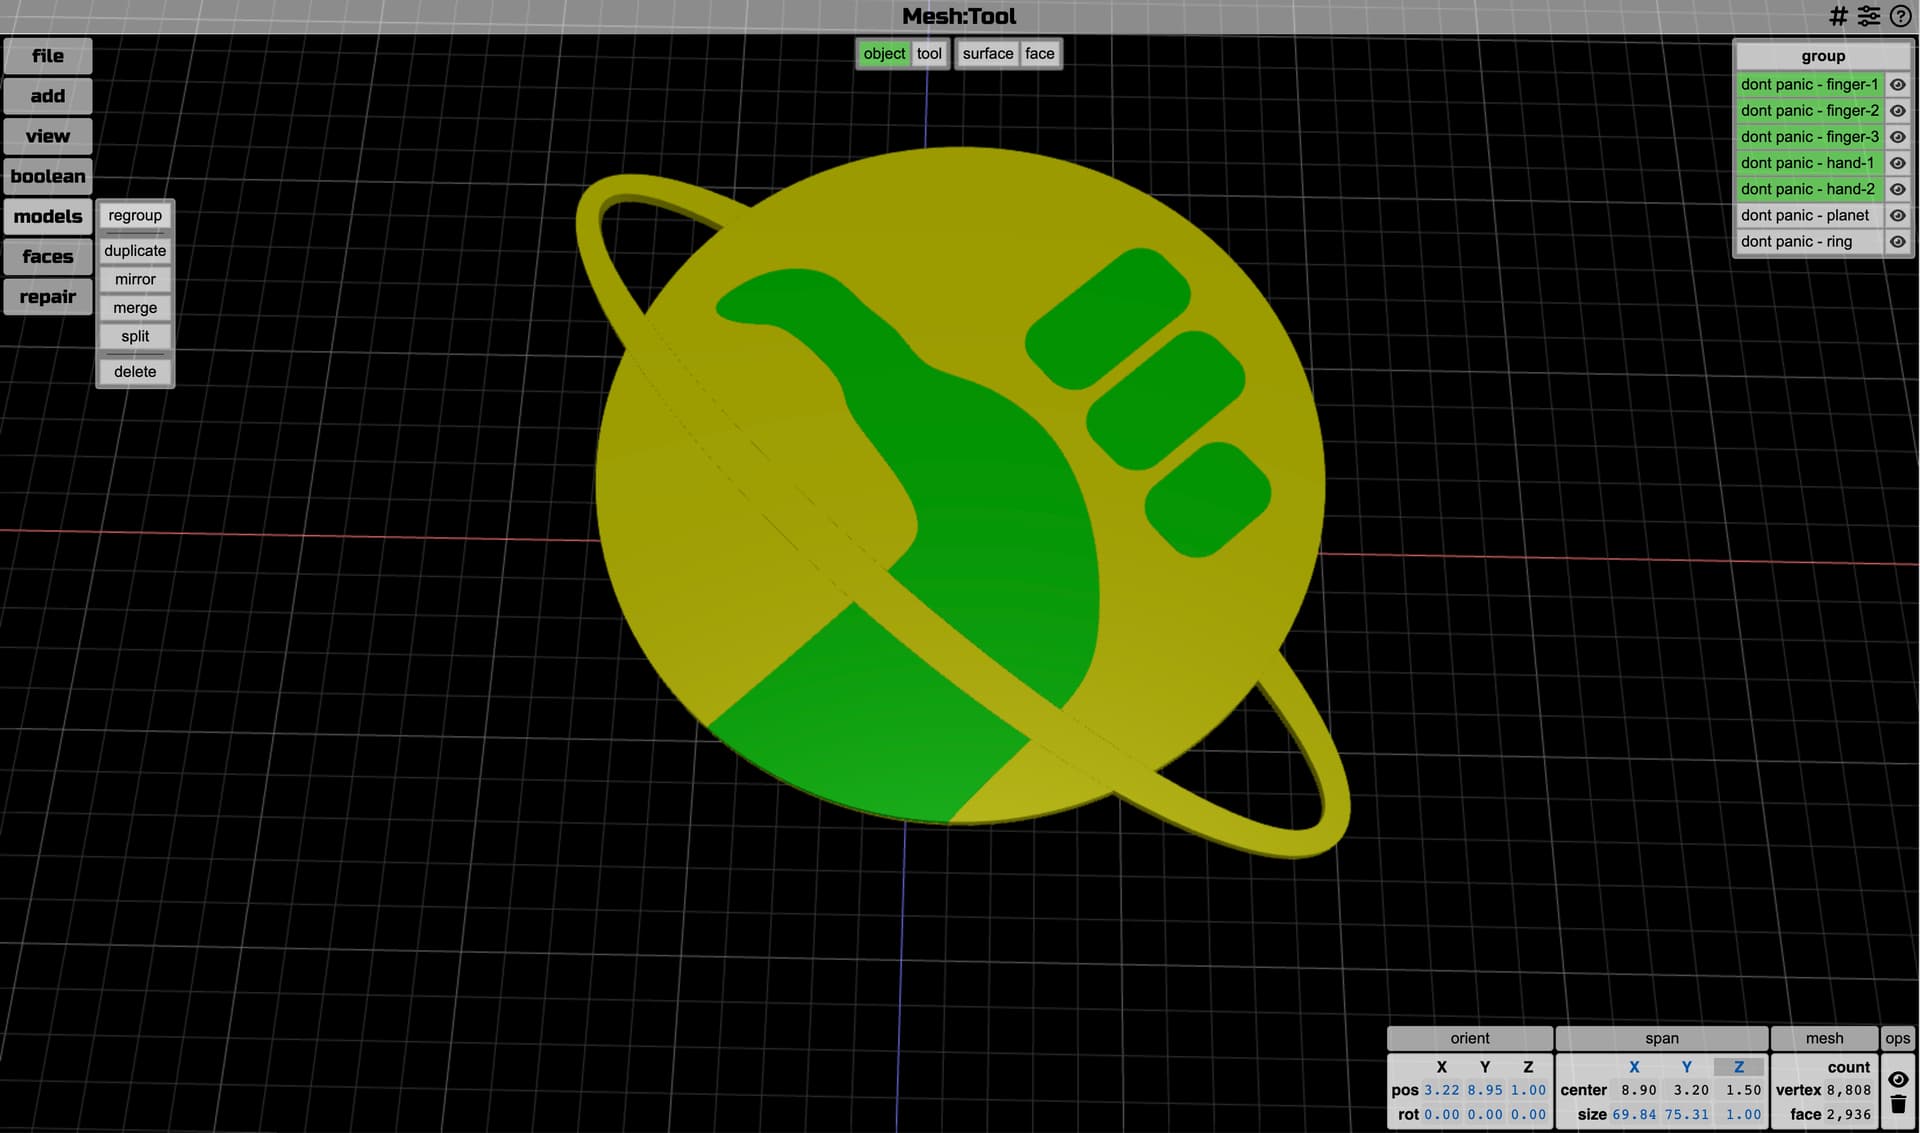Open the preferences sliders icon
Screen dimensions: 1920x1133
coord(1868,16)
